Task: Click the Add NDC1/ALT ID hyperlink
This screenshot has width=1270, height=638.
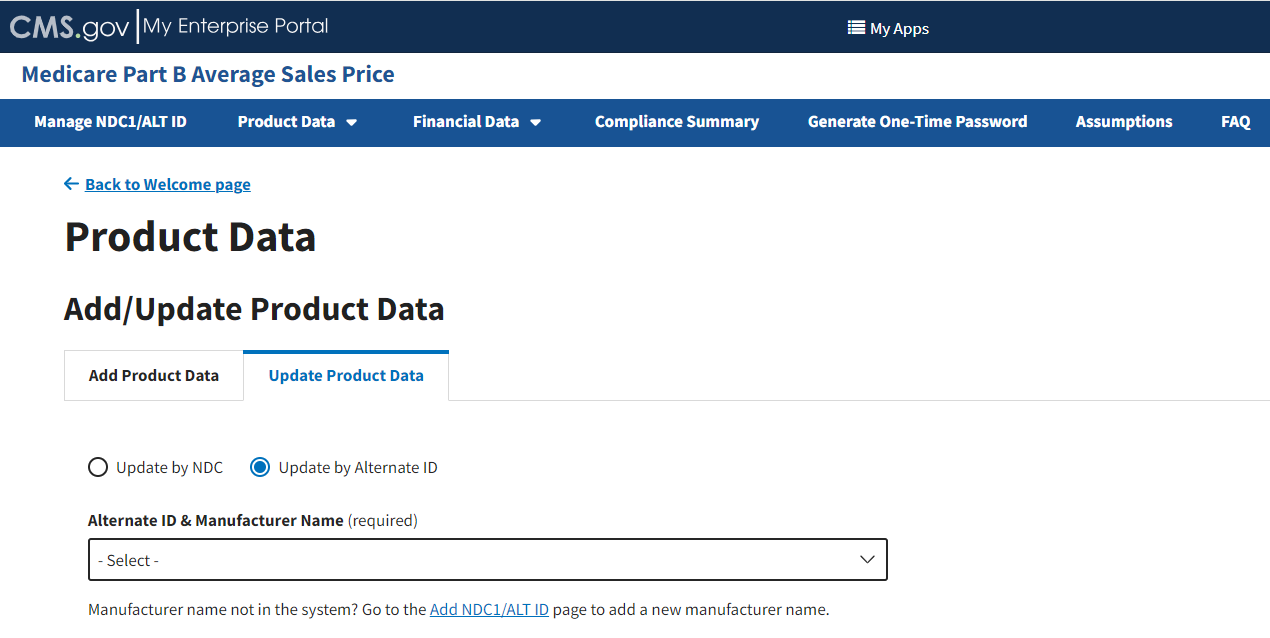Action: coord(489,609)
